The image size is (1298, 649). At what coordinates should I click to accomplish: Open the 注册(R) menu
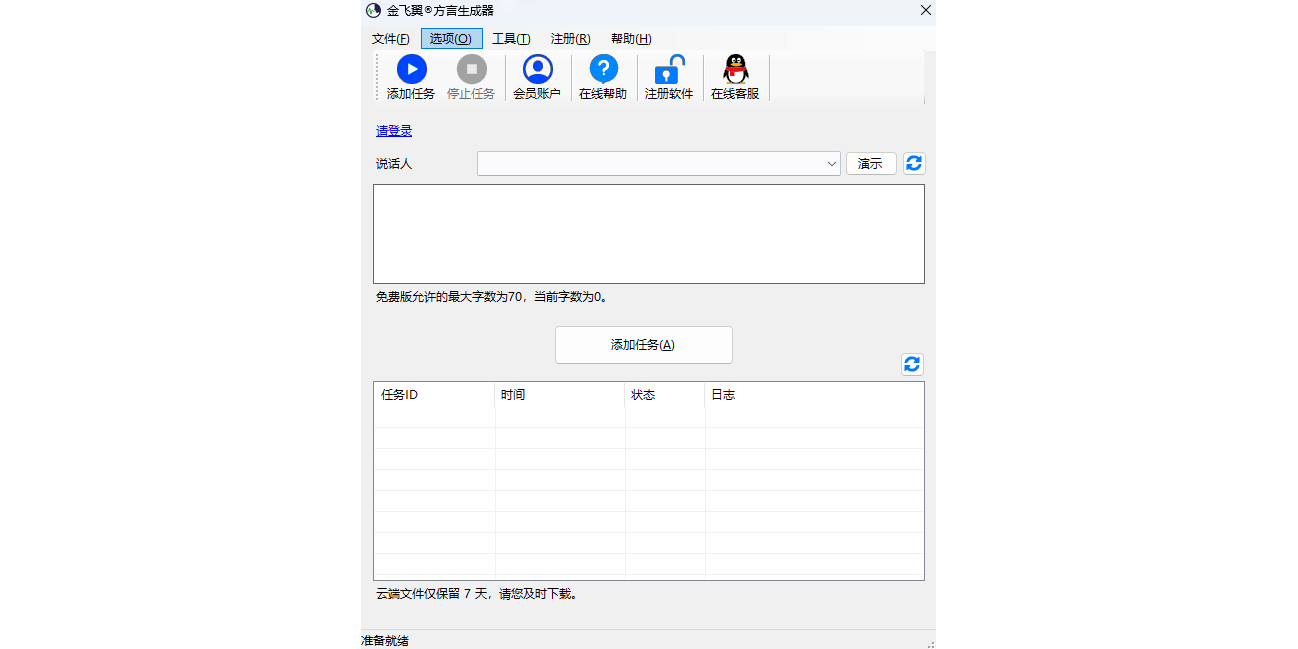pyautogui.click(x=571, y=39)
